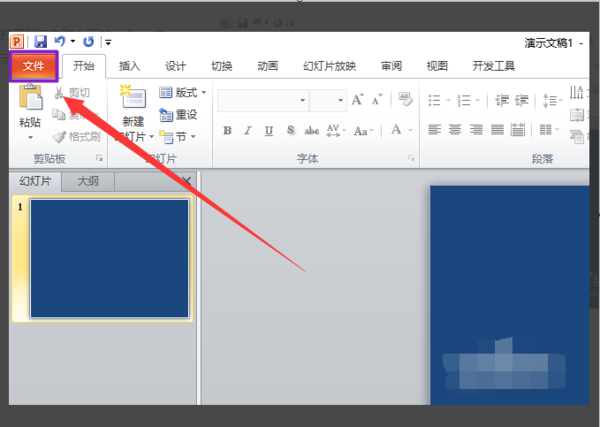Select the 幻灯片放映 ribbon tab
The height and width of the screenshot is (427, 600).
[x=329, y=66]
